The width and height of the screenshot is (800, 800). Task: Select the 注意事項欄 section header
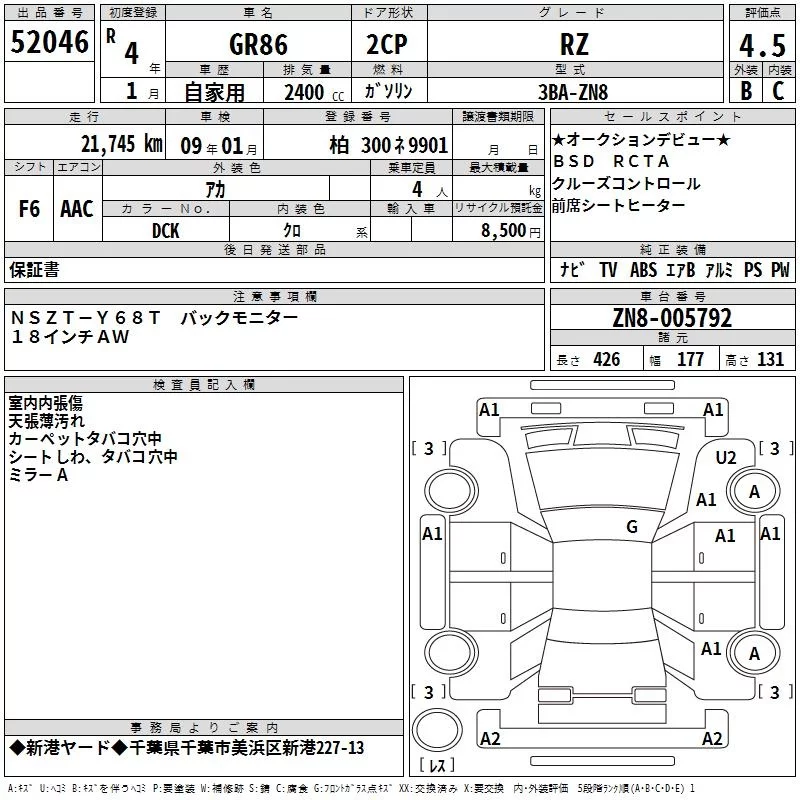(x=275, y=296)
